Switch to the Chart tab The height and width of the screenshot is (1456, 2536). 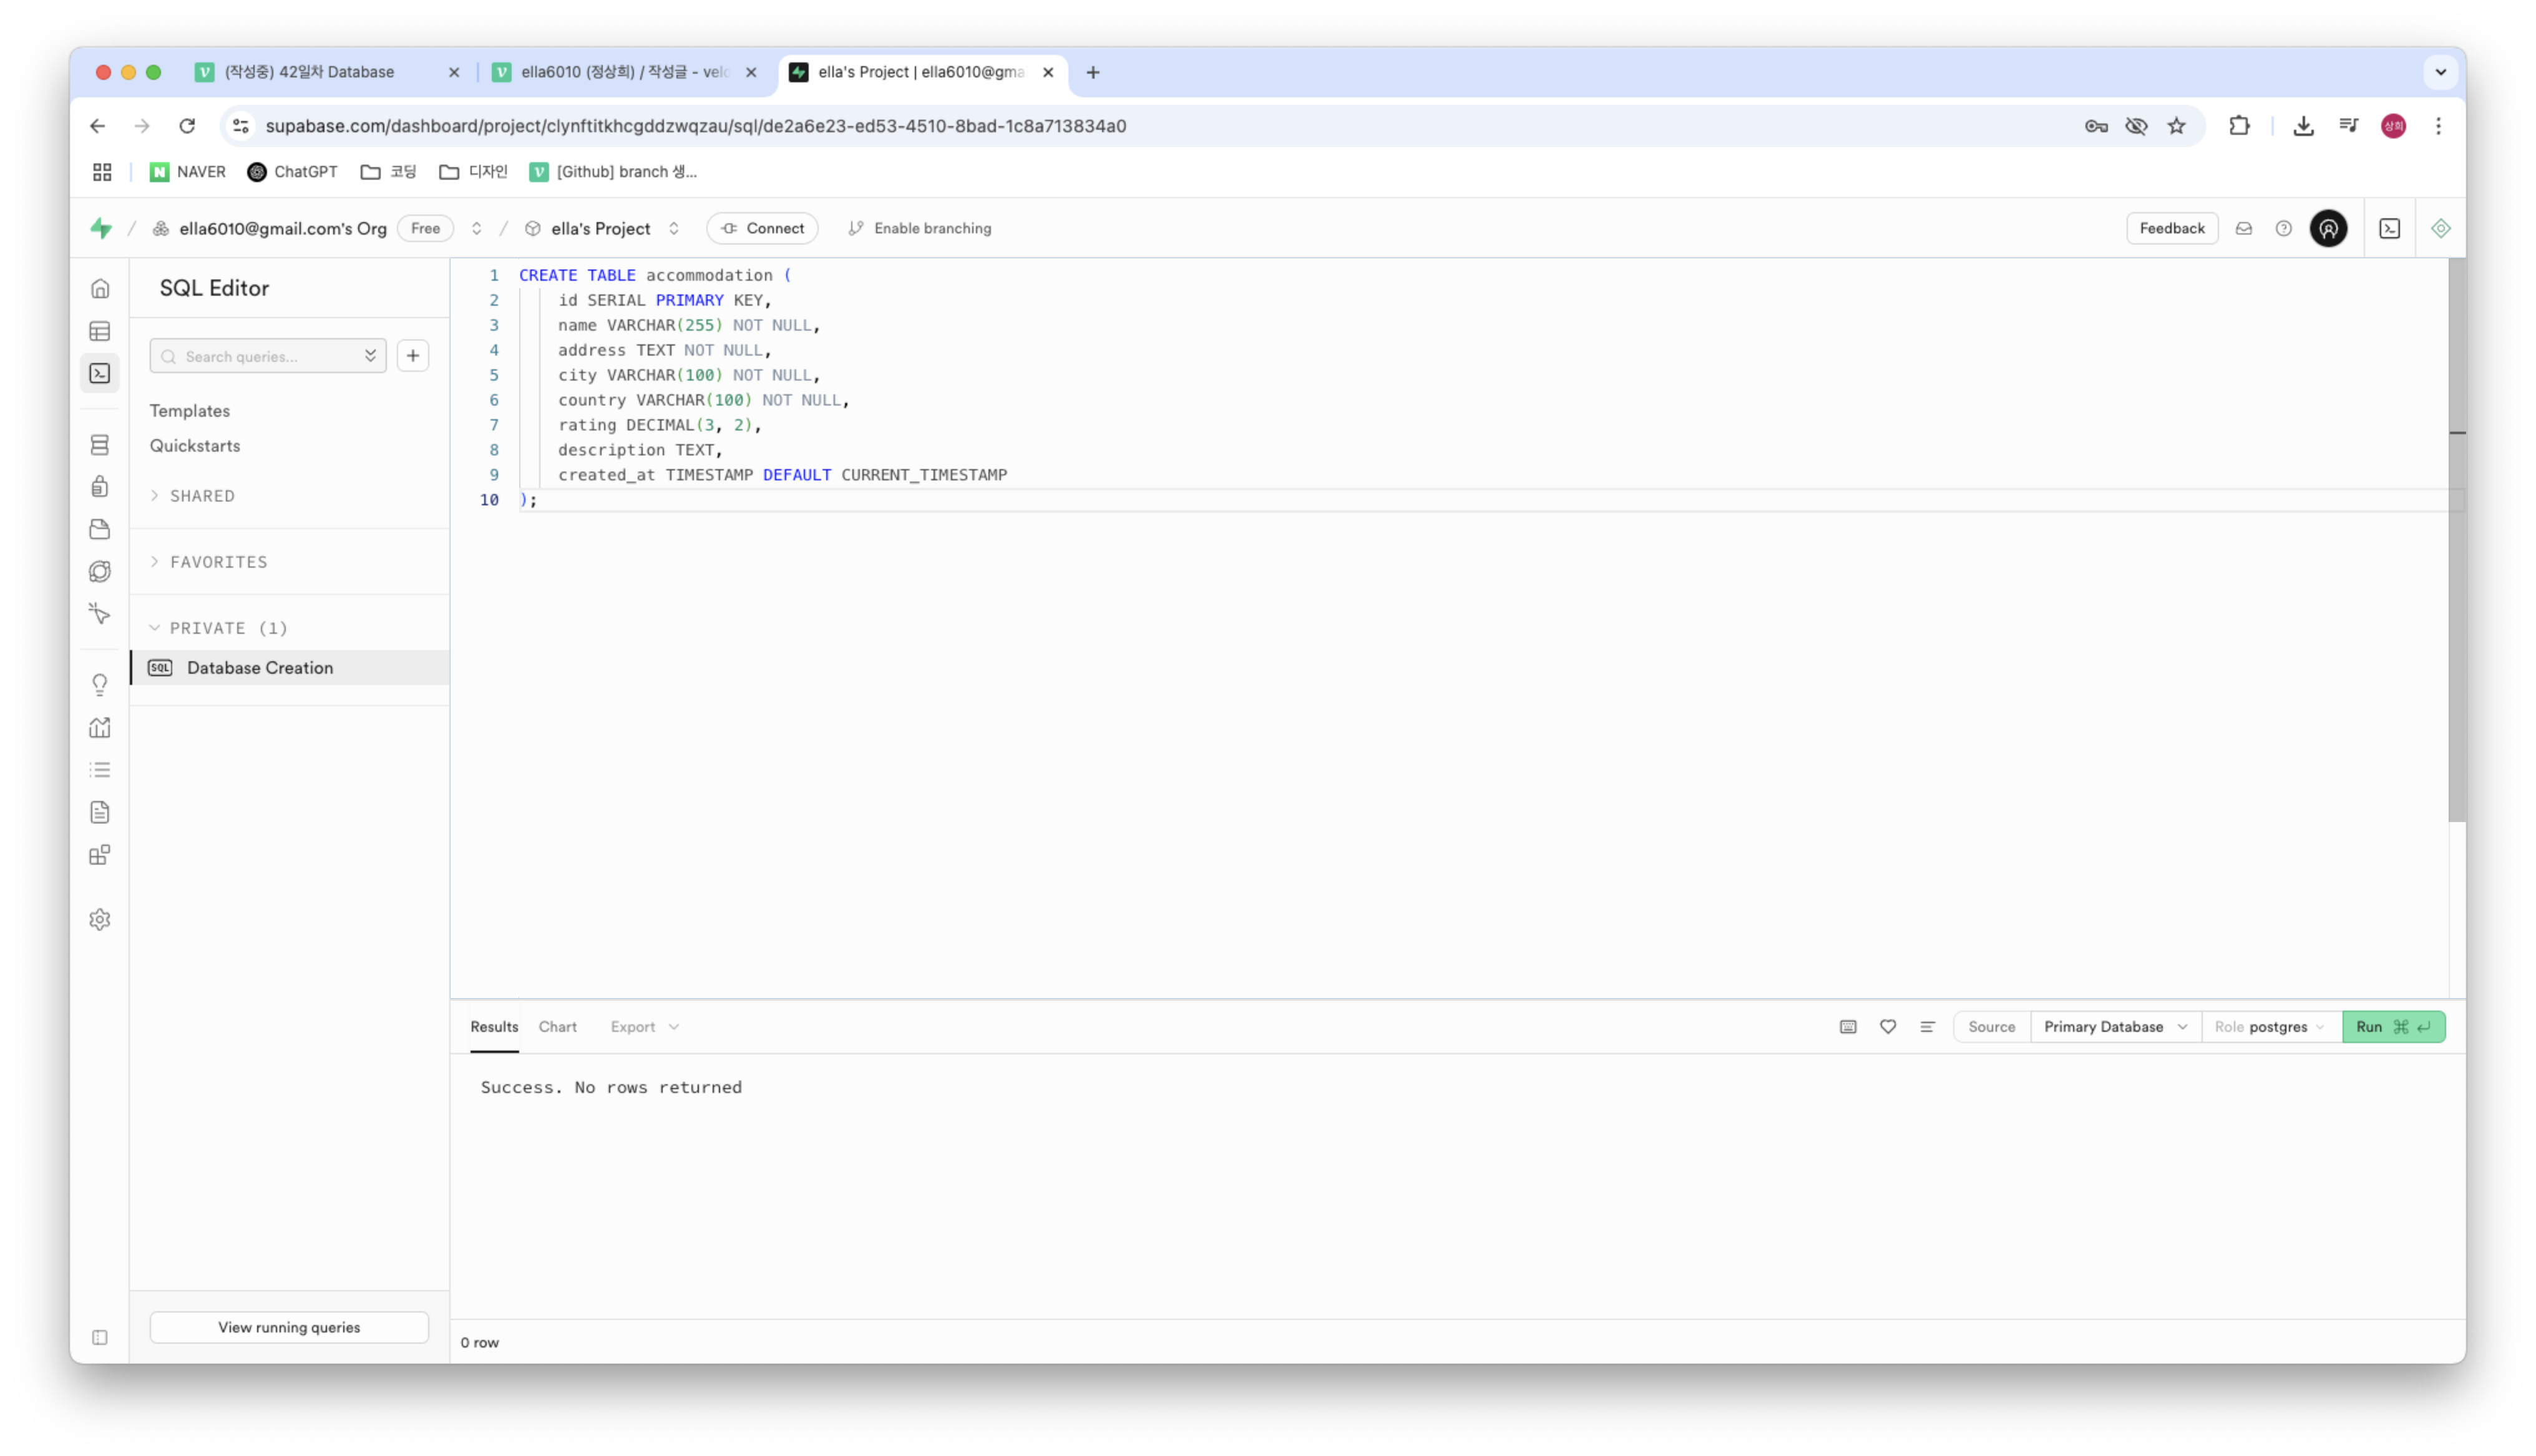click(x=557, y=1027)
